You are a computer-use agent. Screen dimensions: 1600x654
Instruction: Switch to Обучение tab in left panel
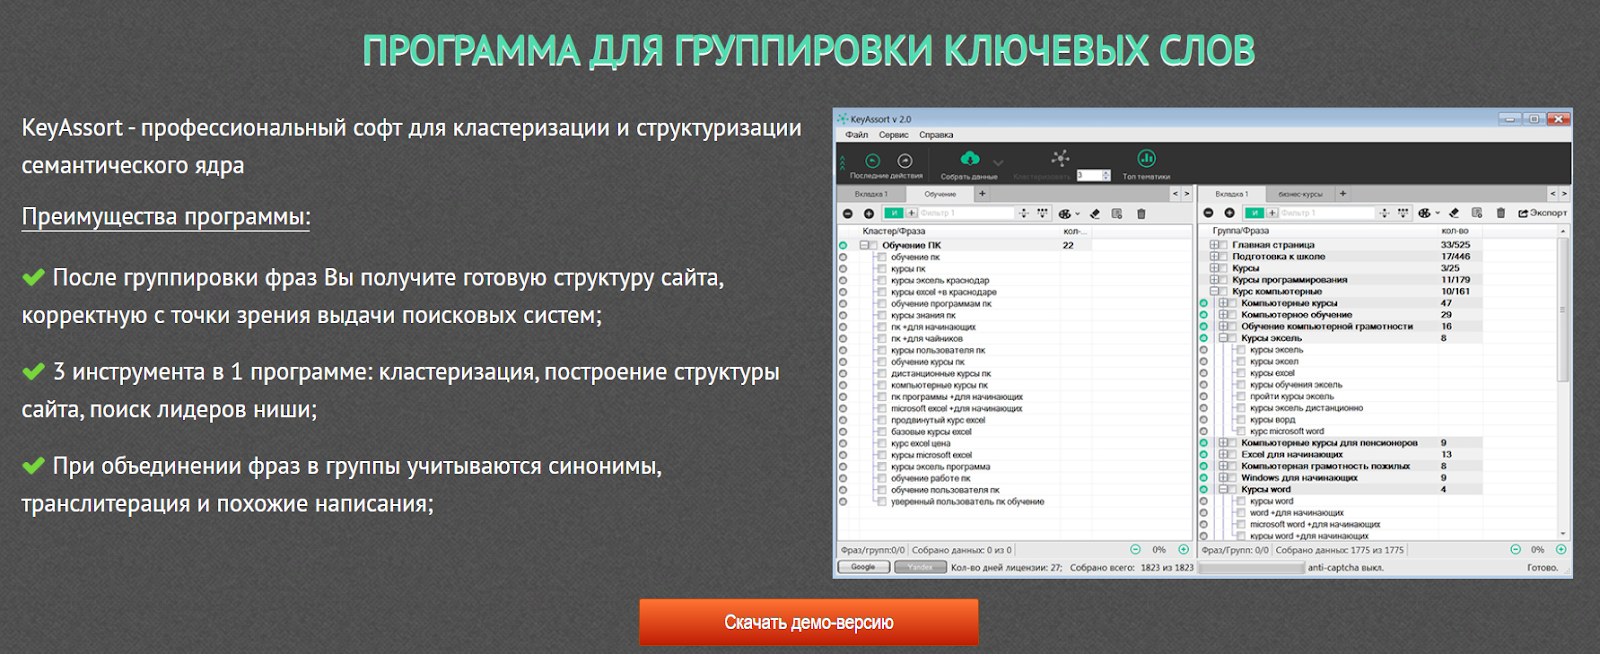(940, 194)
